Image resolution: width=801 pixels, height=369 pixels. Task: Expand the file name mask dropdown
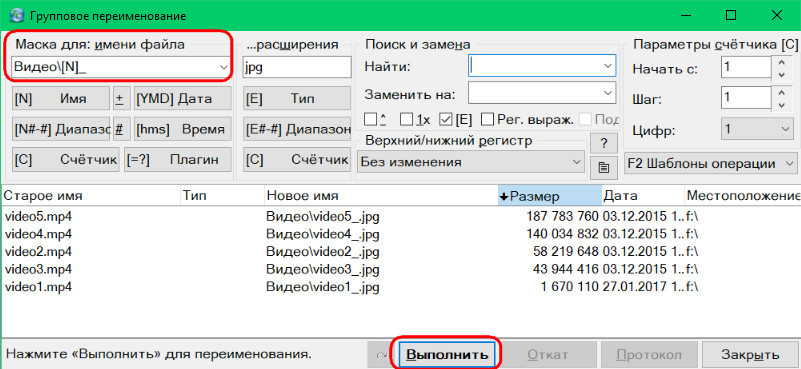tap(223, 67)
